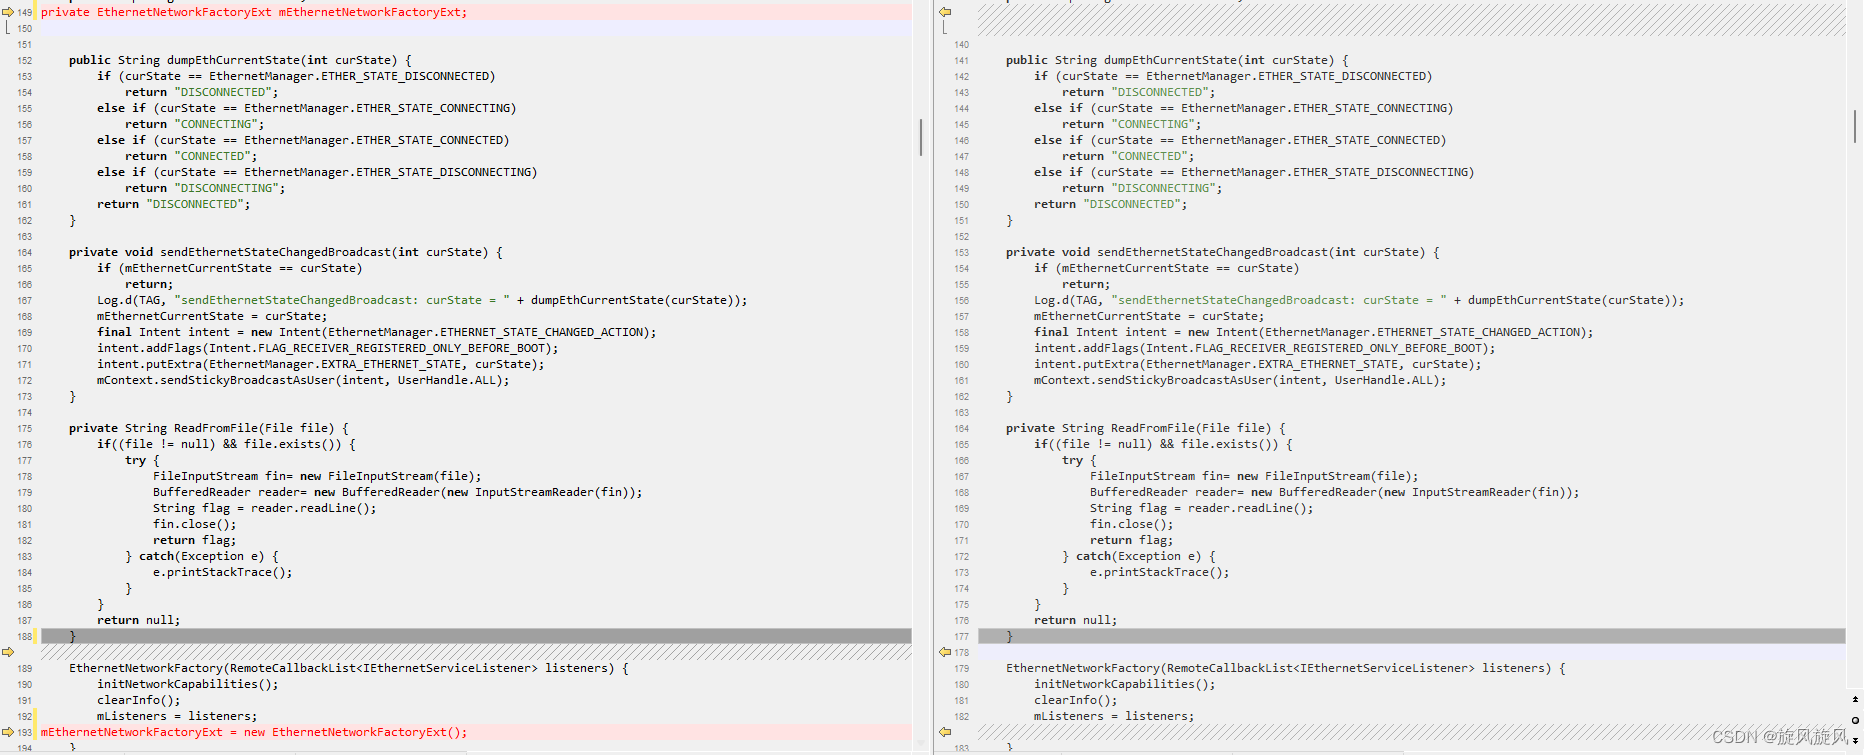Image resolution: width=1864 pixels, height=755 pixels.
Task: Click left pane 'FileInputStream fin=' line 178
Action: point(317,476)
